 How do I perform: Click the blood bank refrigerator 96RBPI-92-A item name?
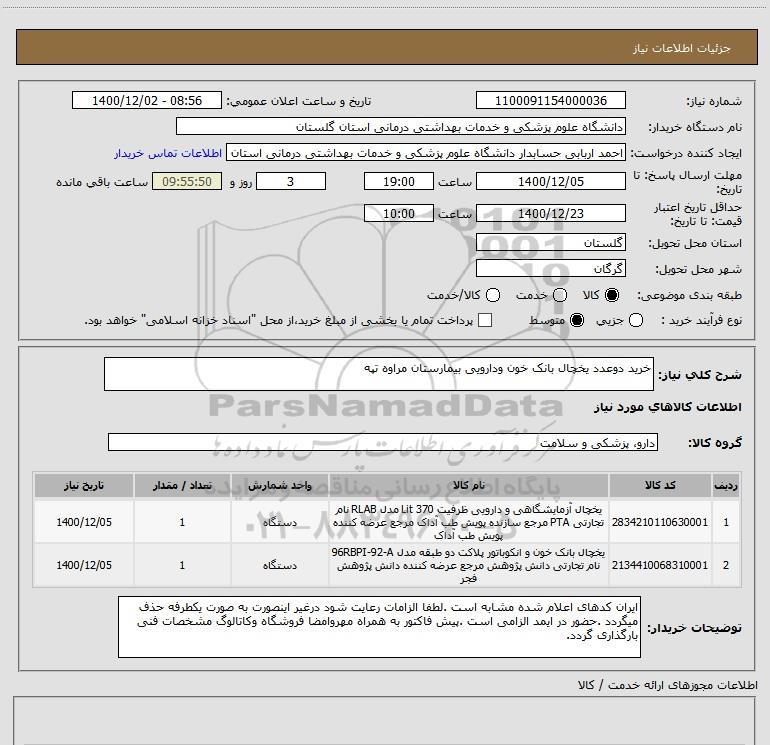pos(468,565)
